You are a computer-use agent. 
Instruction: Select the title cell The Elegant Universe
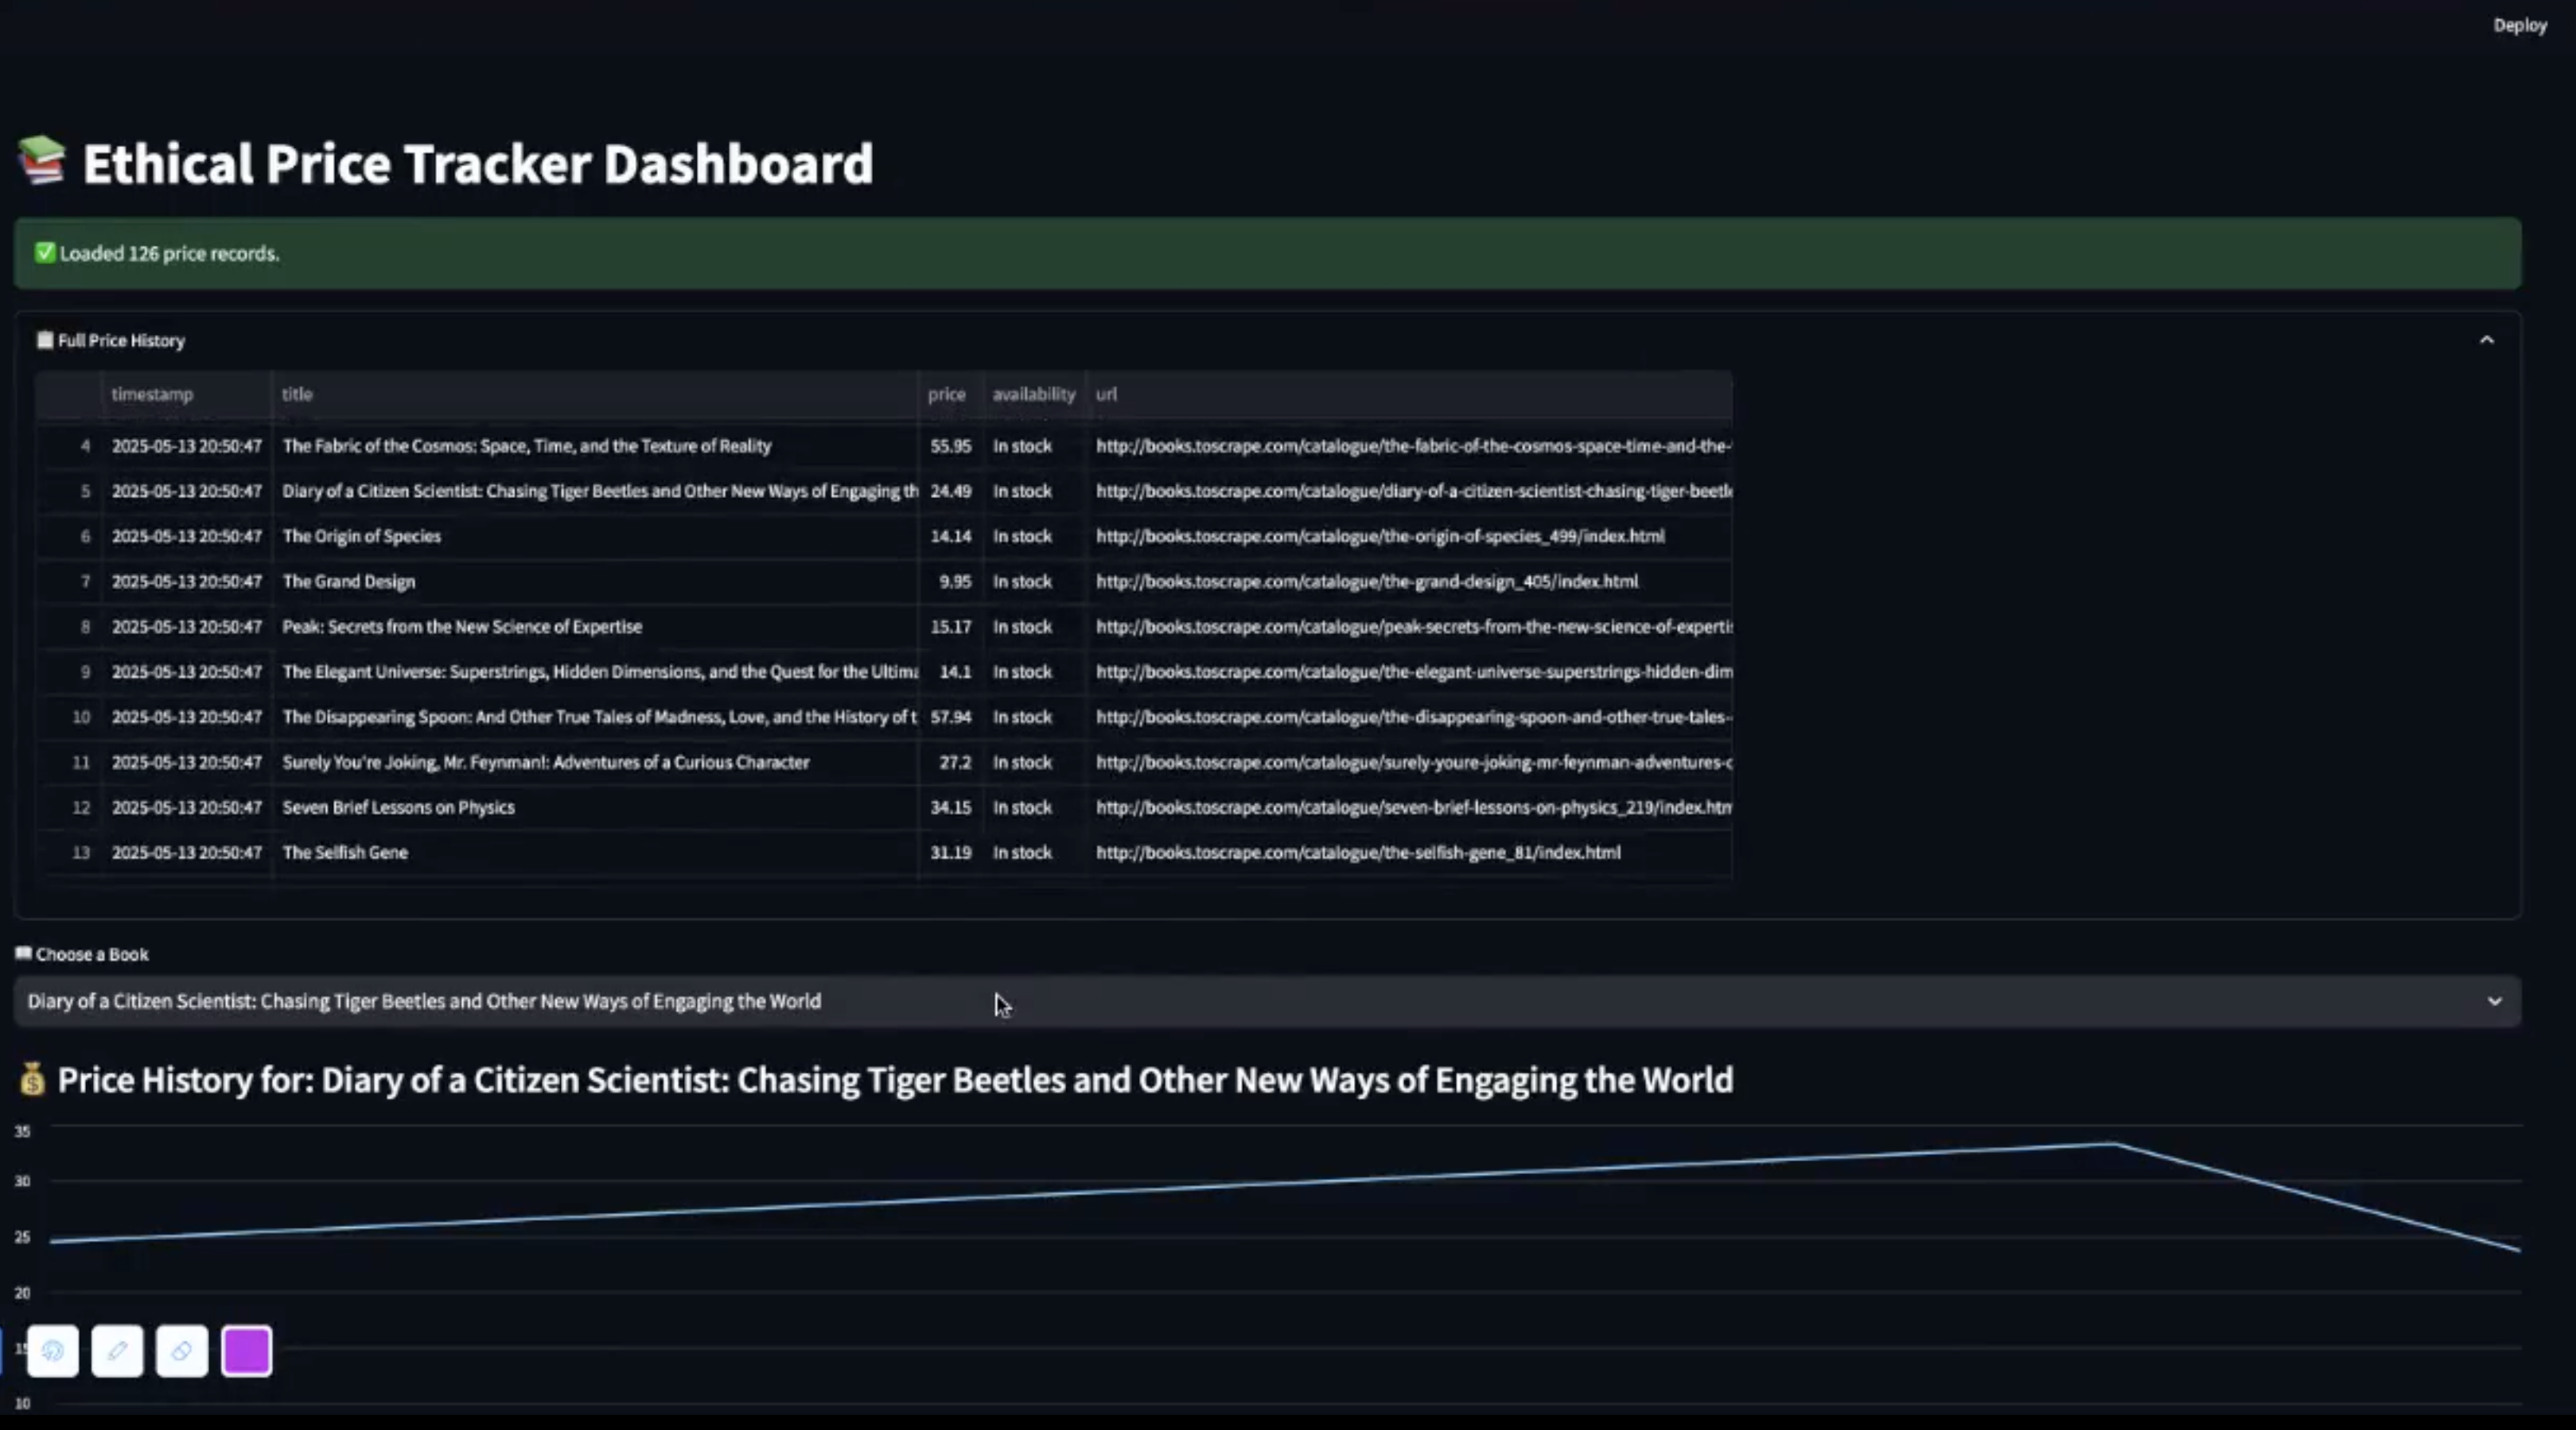coord(595,671)
